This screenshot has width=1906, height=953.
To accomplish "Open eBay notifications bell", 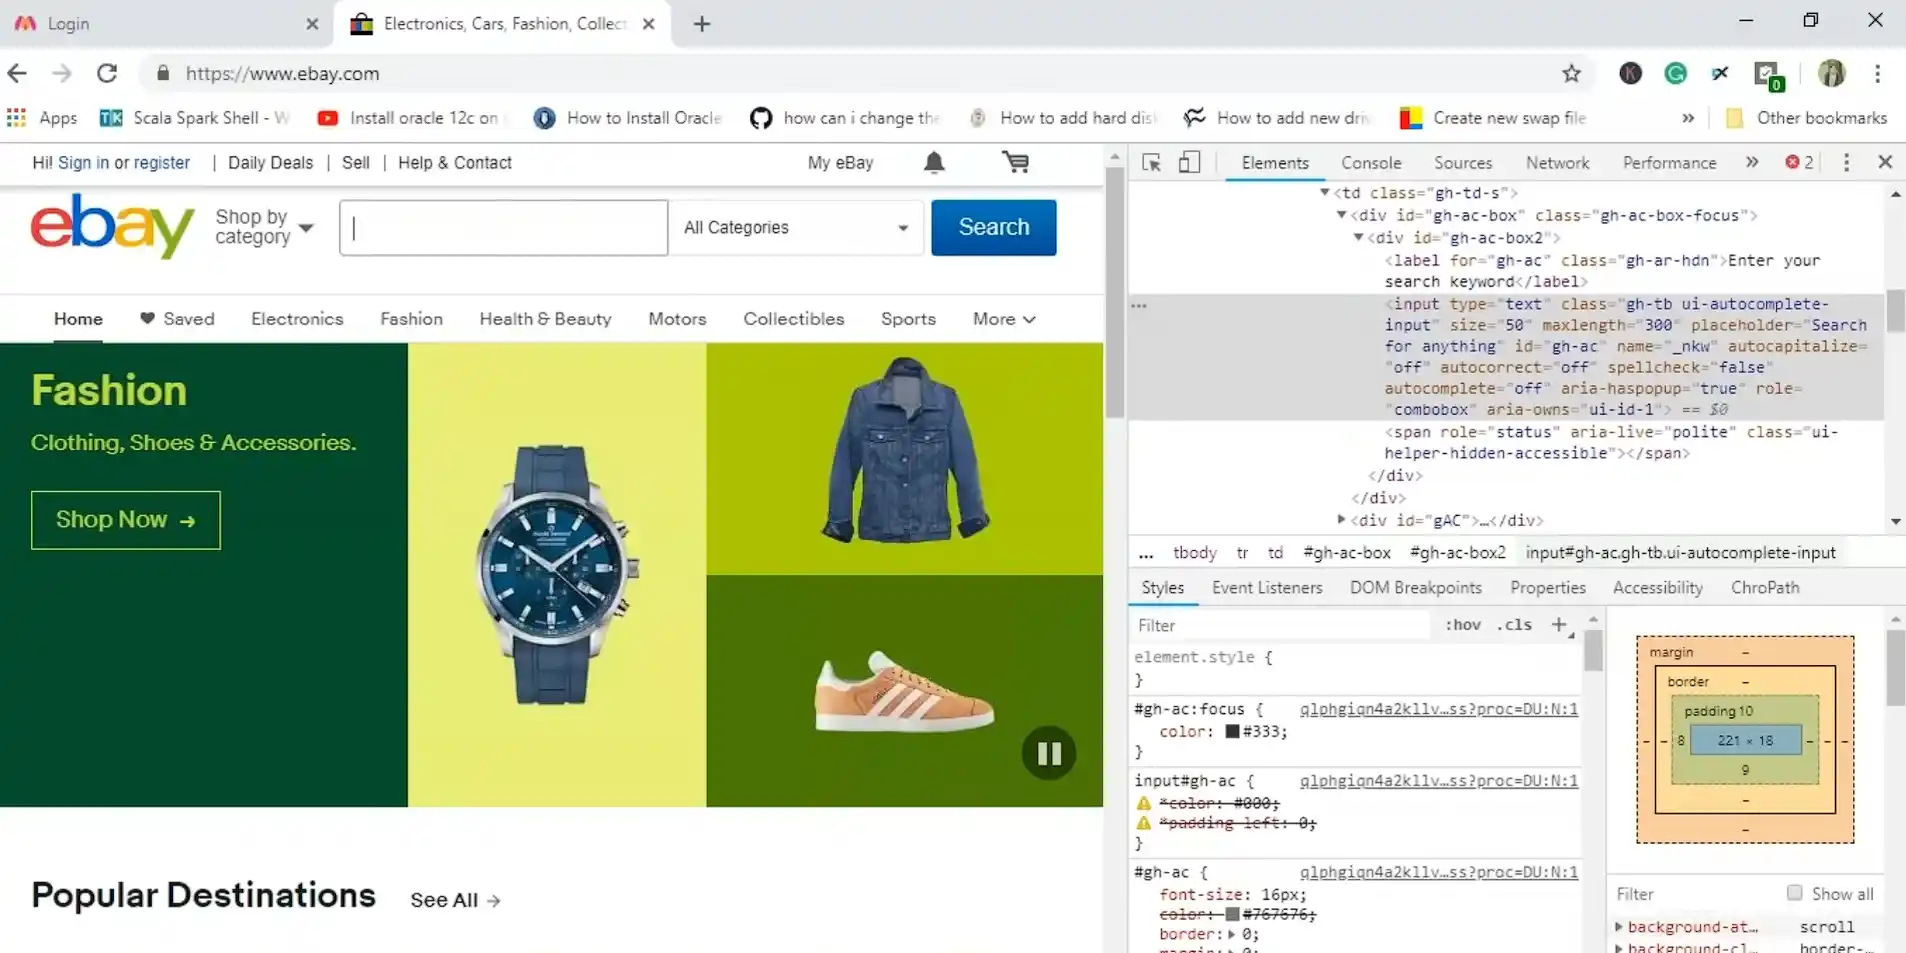I will coord(934,163).
